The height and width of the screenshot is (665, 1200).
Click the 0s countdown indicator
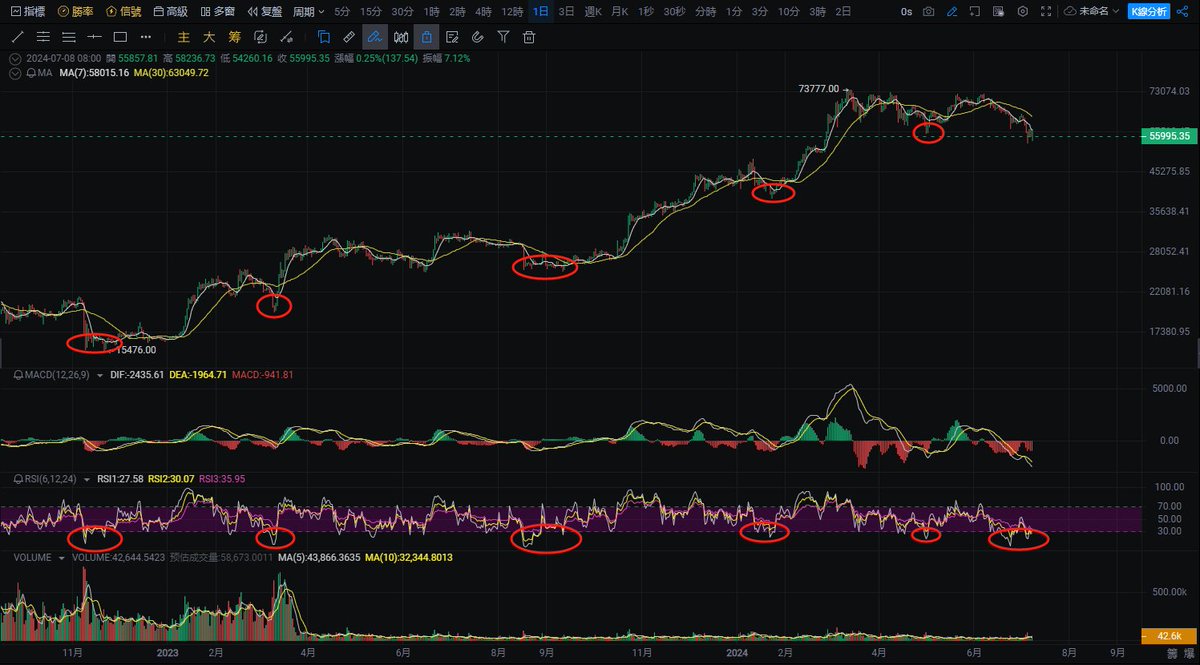pos(906,11)
